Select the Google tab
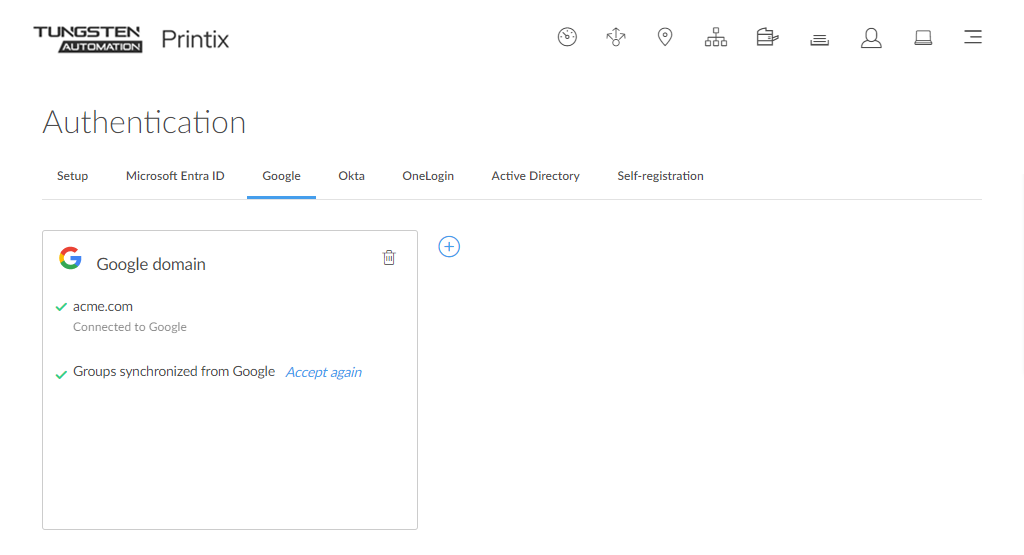 281,176
